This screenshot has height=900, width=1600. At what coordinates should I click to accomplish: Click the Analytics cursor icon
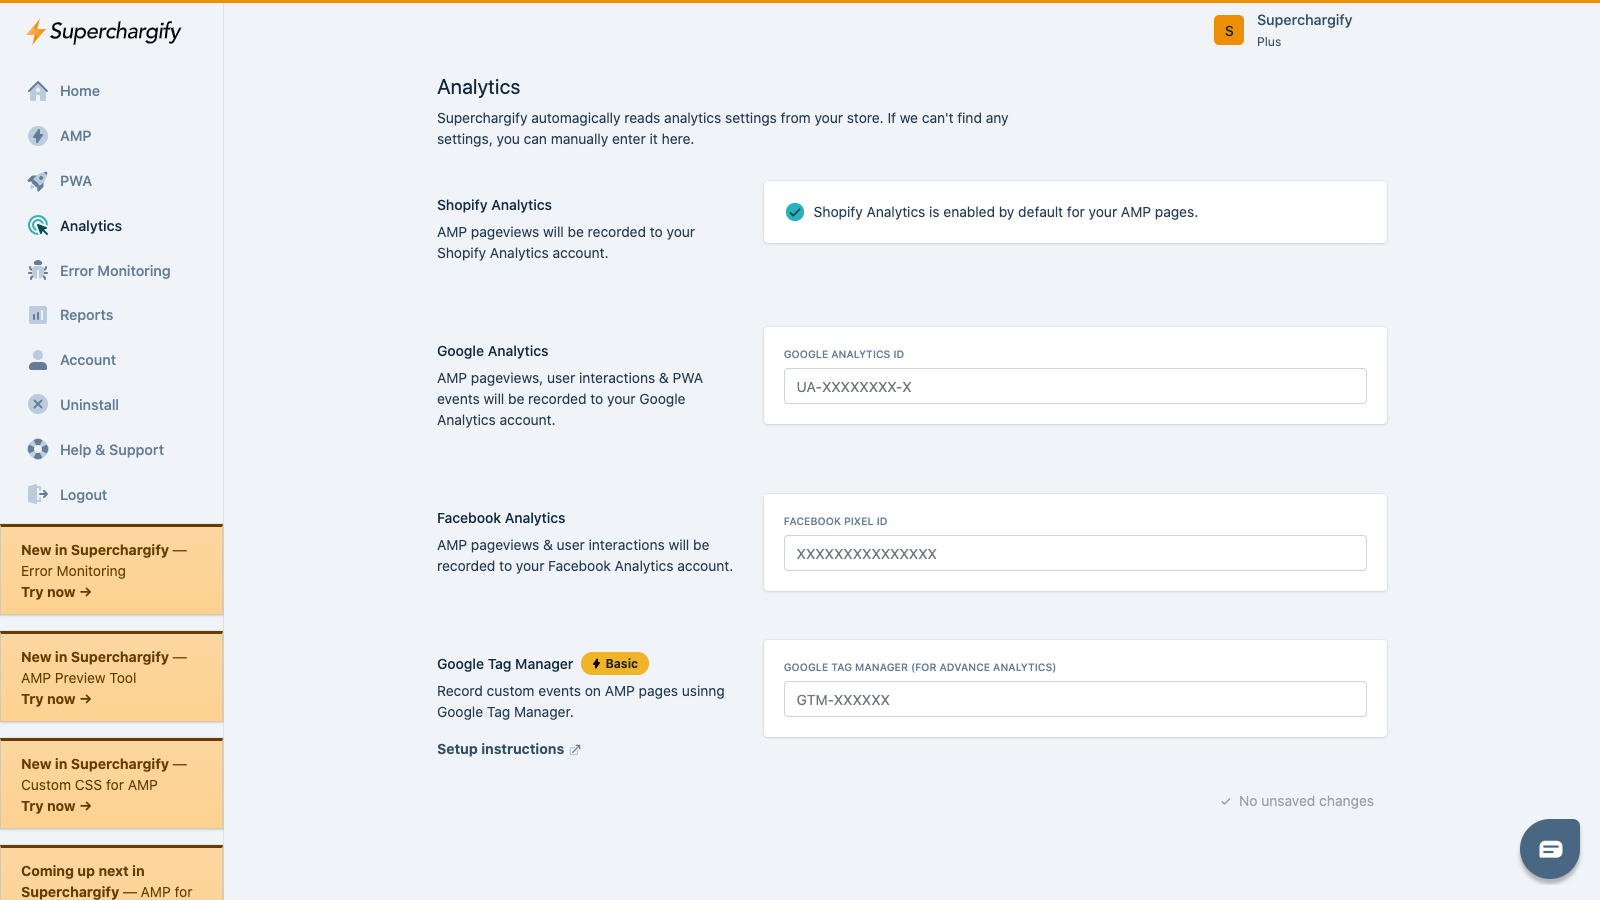pyautogui.click(x=38, y=226)
